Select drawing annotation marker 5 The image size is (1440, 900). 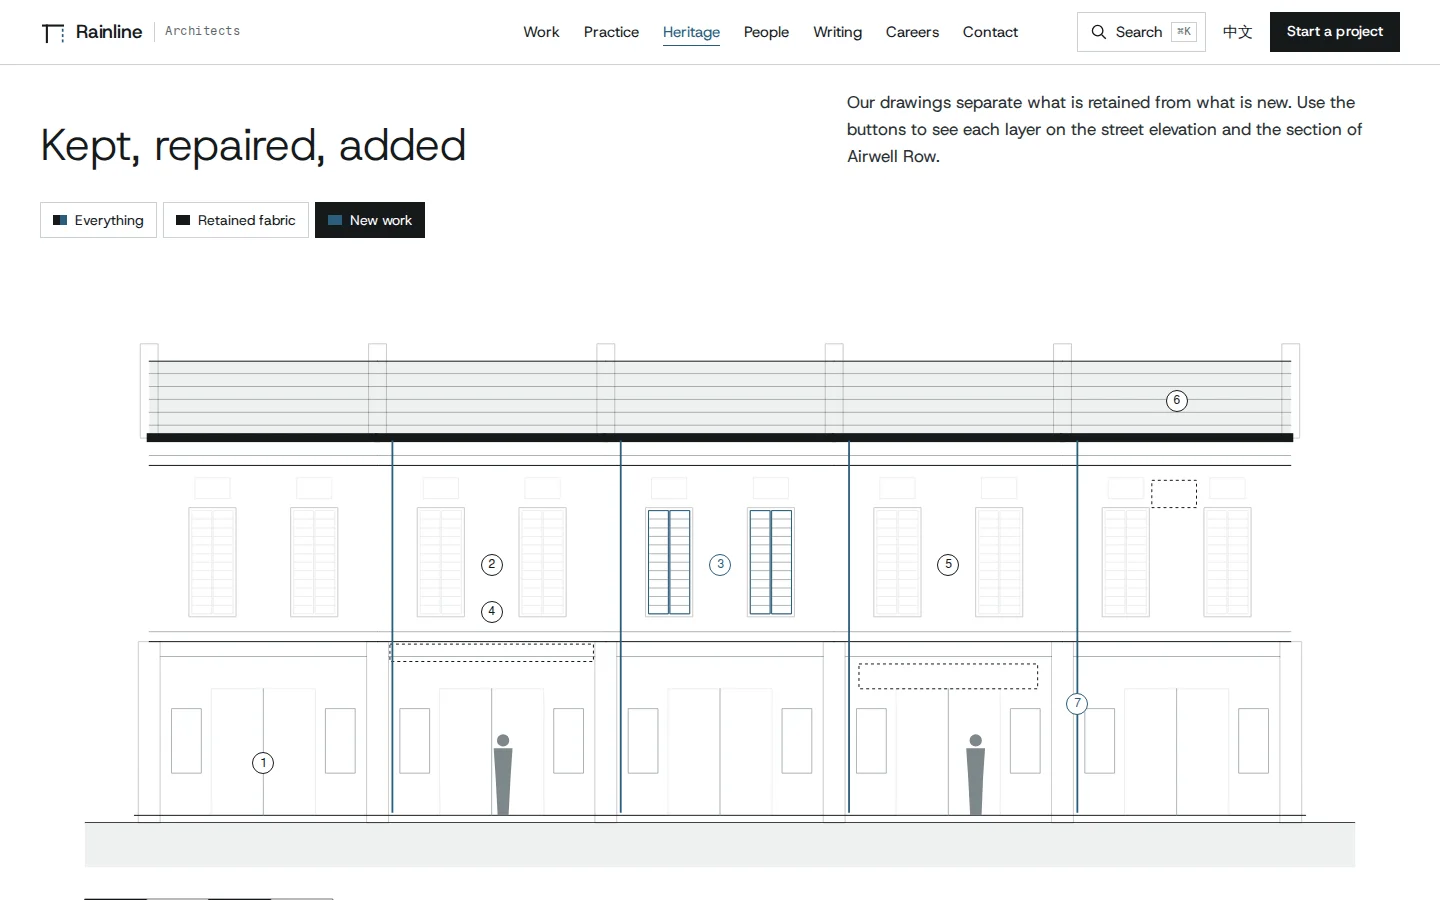949,565
